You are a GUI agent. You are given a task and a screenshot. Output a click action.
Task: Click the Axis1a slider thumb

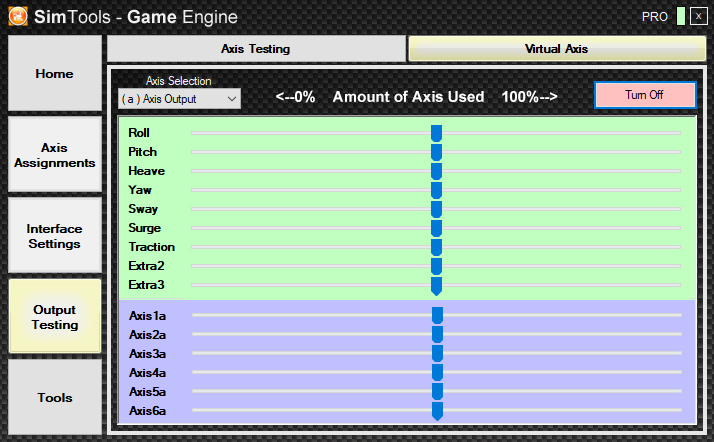(437, 316)
